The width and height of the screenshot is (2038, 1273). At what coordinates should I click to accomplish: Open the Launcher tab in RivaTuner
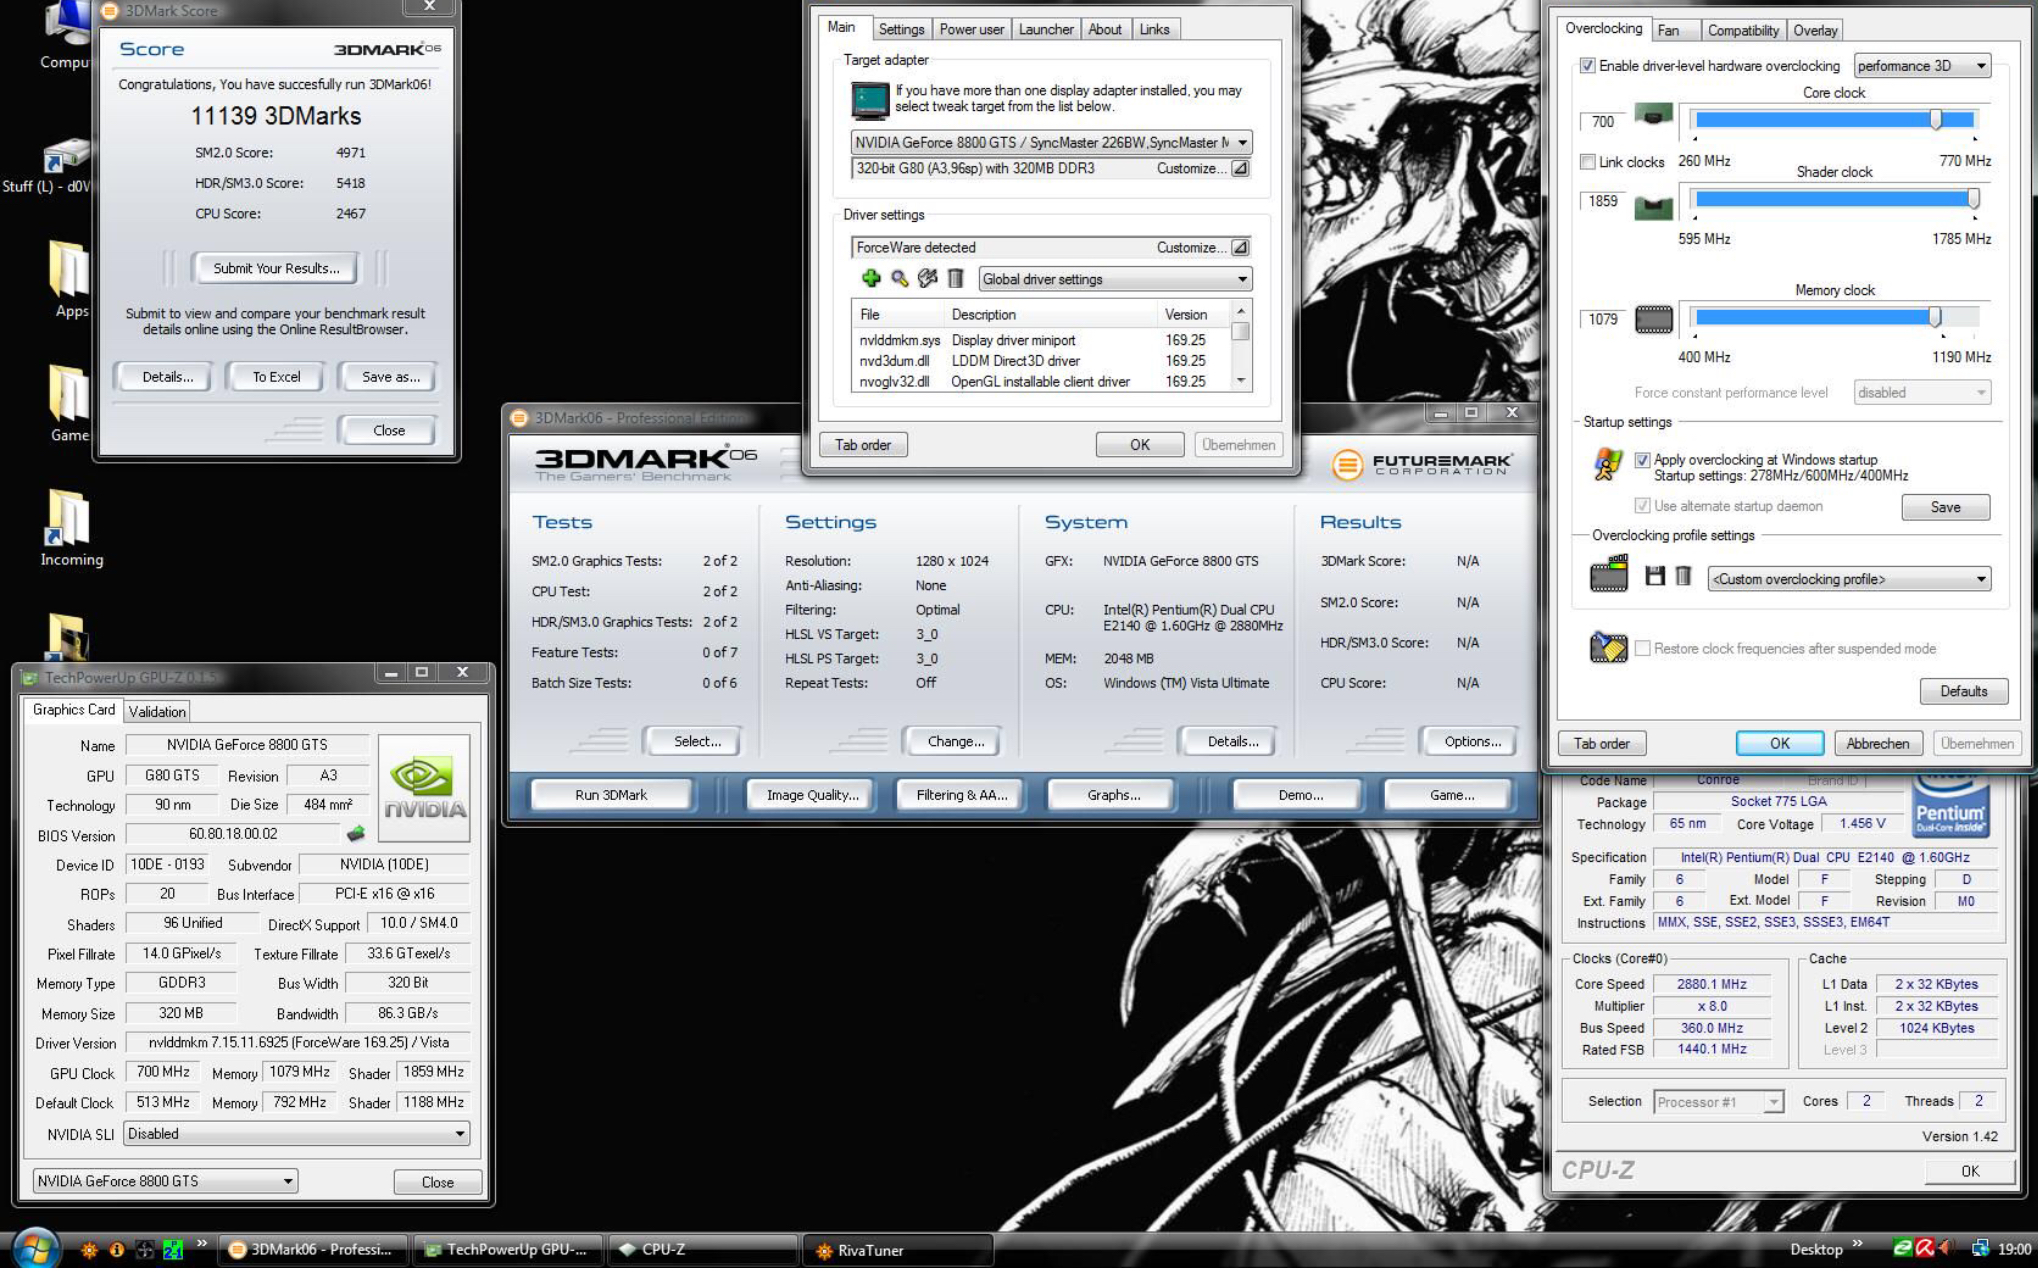point(1046,29)
